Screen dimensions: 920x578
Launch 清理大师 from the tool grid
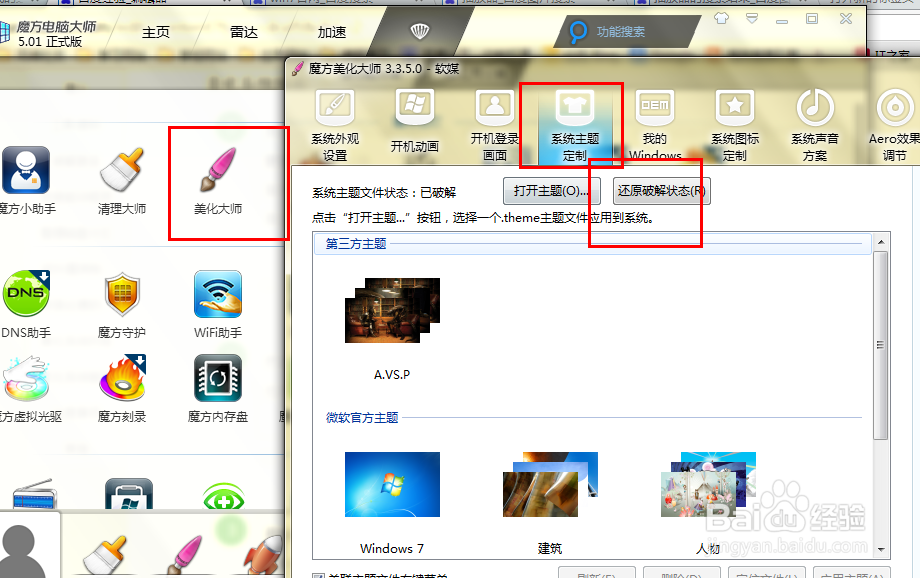coord(122,170)
